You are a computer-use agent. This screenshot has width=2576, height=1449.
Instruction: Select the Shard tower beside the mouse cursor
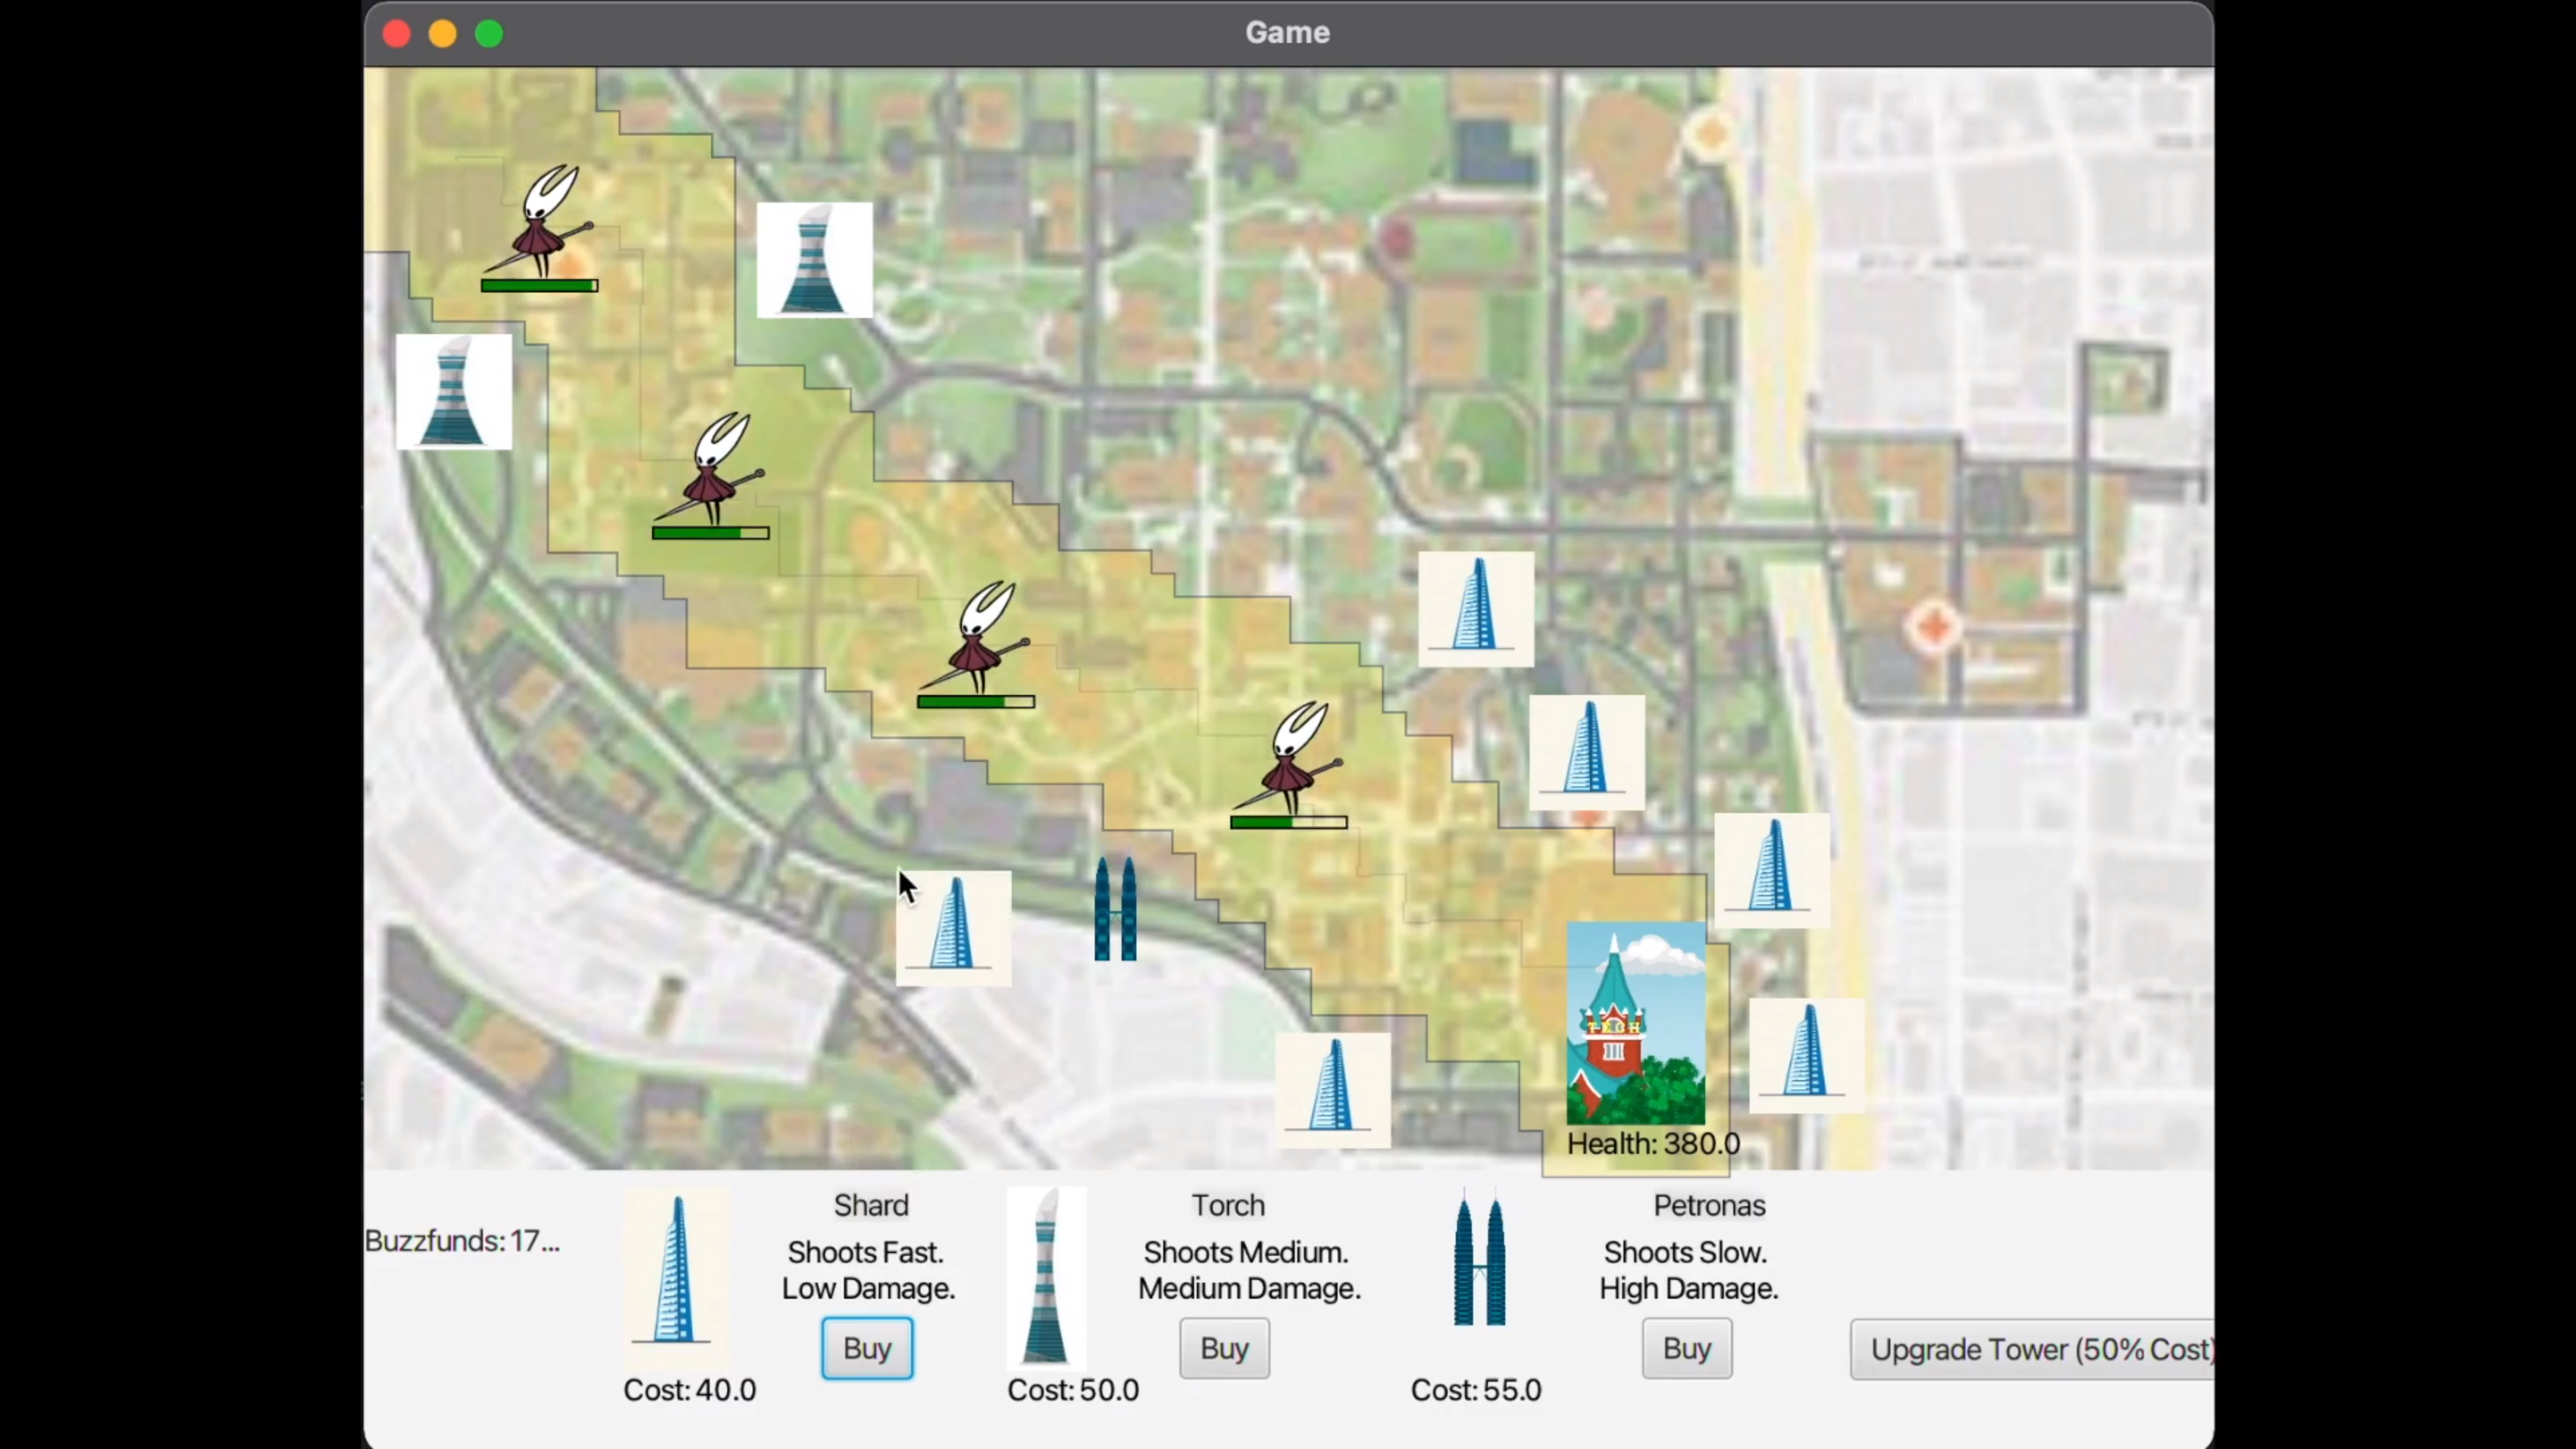pos(953,927)
